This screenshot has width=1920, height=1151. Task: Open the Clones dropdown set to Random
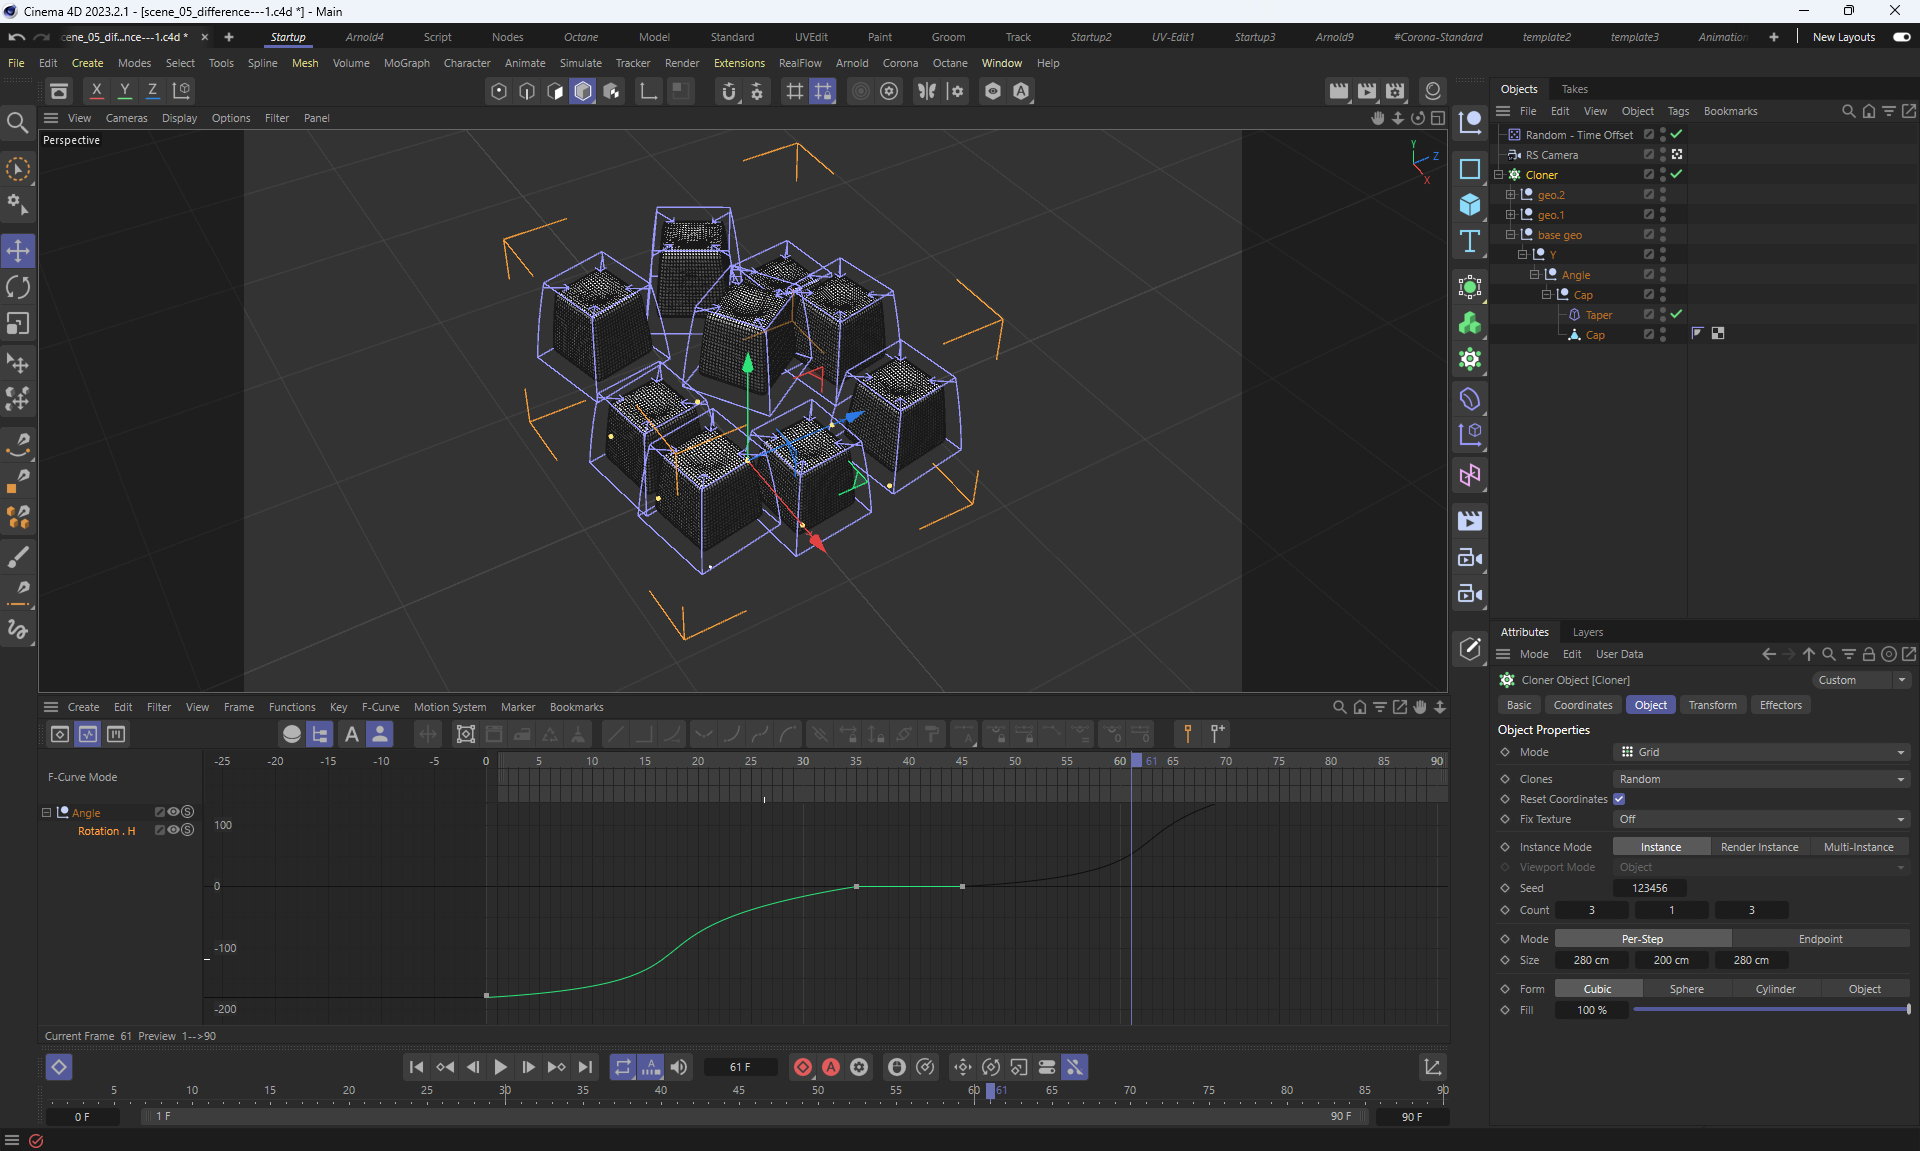[x=1760, y=779]
